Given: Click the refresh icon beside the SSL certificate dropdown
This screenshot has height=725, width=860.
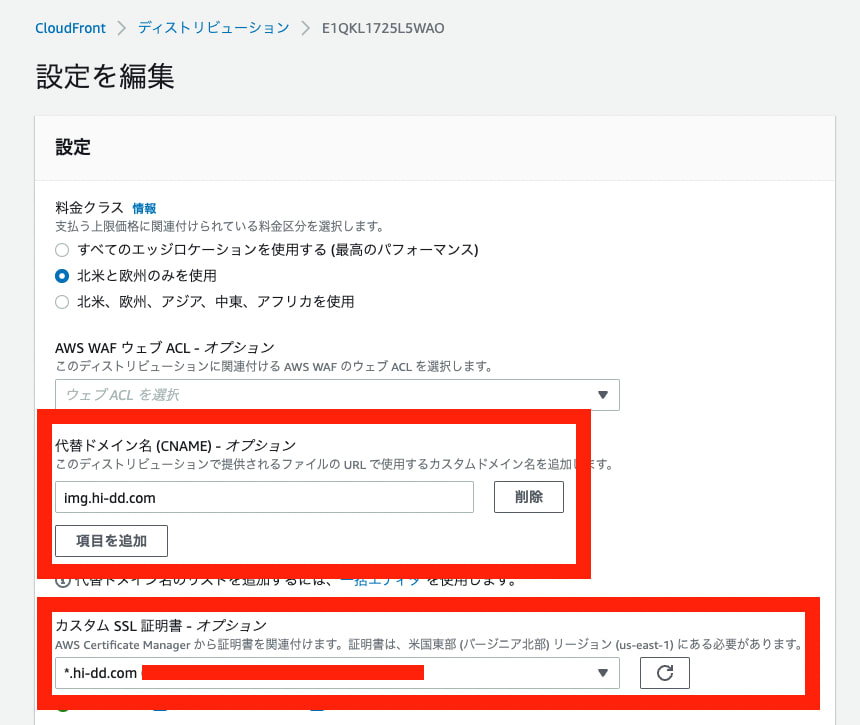Looking at the screenshot, I should point(665,673).
